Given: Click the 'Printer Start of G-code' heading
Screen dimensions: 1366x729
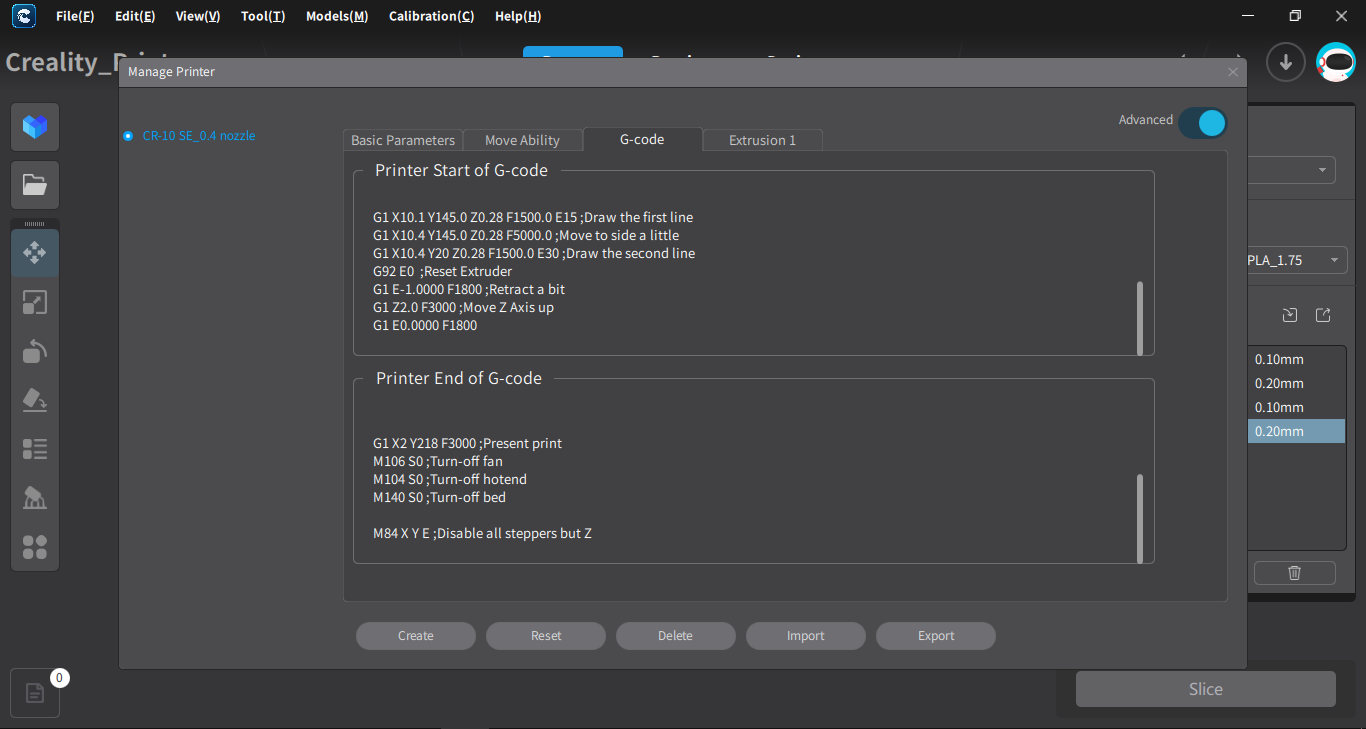Looking at the screenshot, I should [x=461, y=170].
